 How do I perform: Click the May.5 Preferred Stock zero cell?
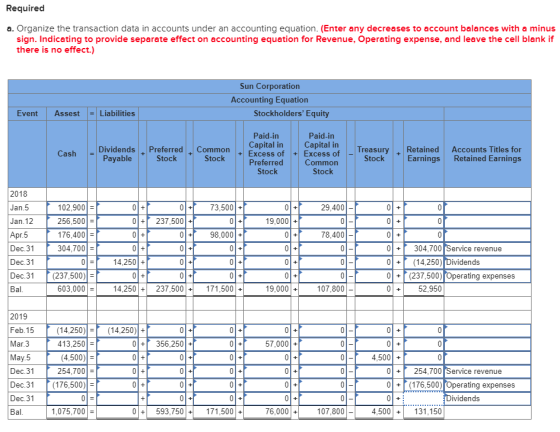(166, 357)
